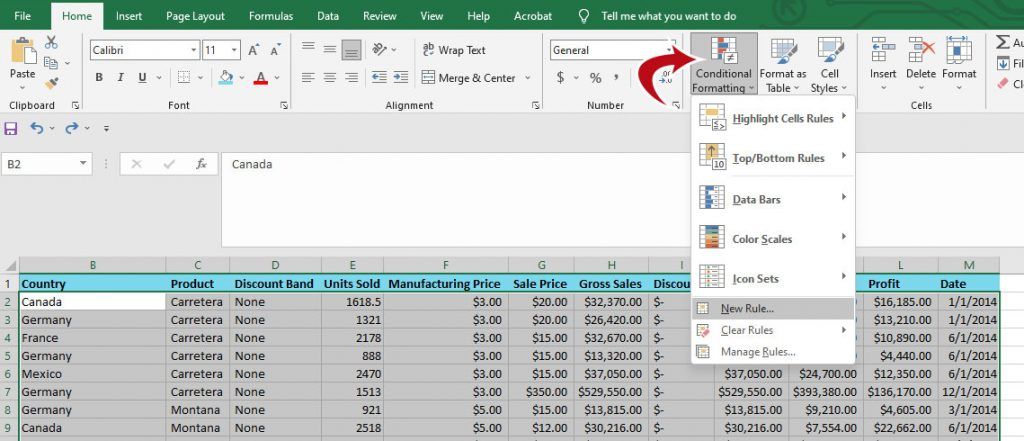The image size is (1024, 441).
Task: Click the Format Painter brush icon
Action: point(51,84)
